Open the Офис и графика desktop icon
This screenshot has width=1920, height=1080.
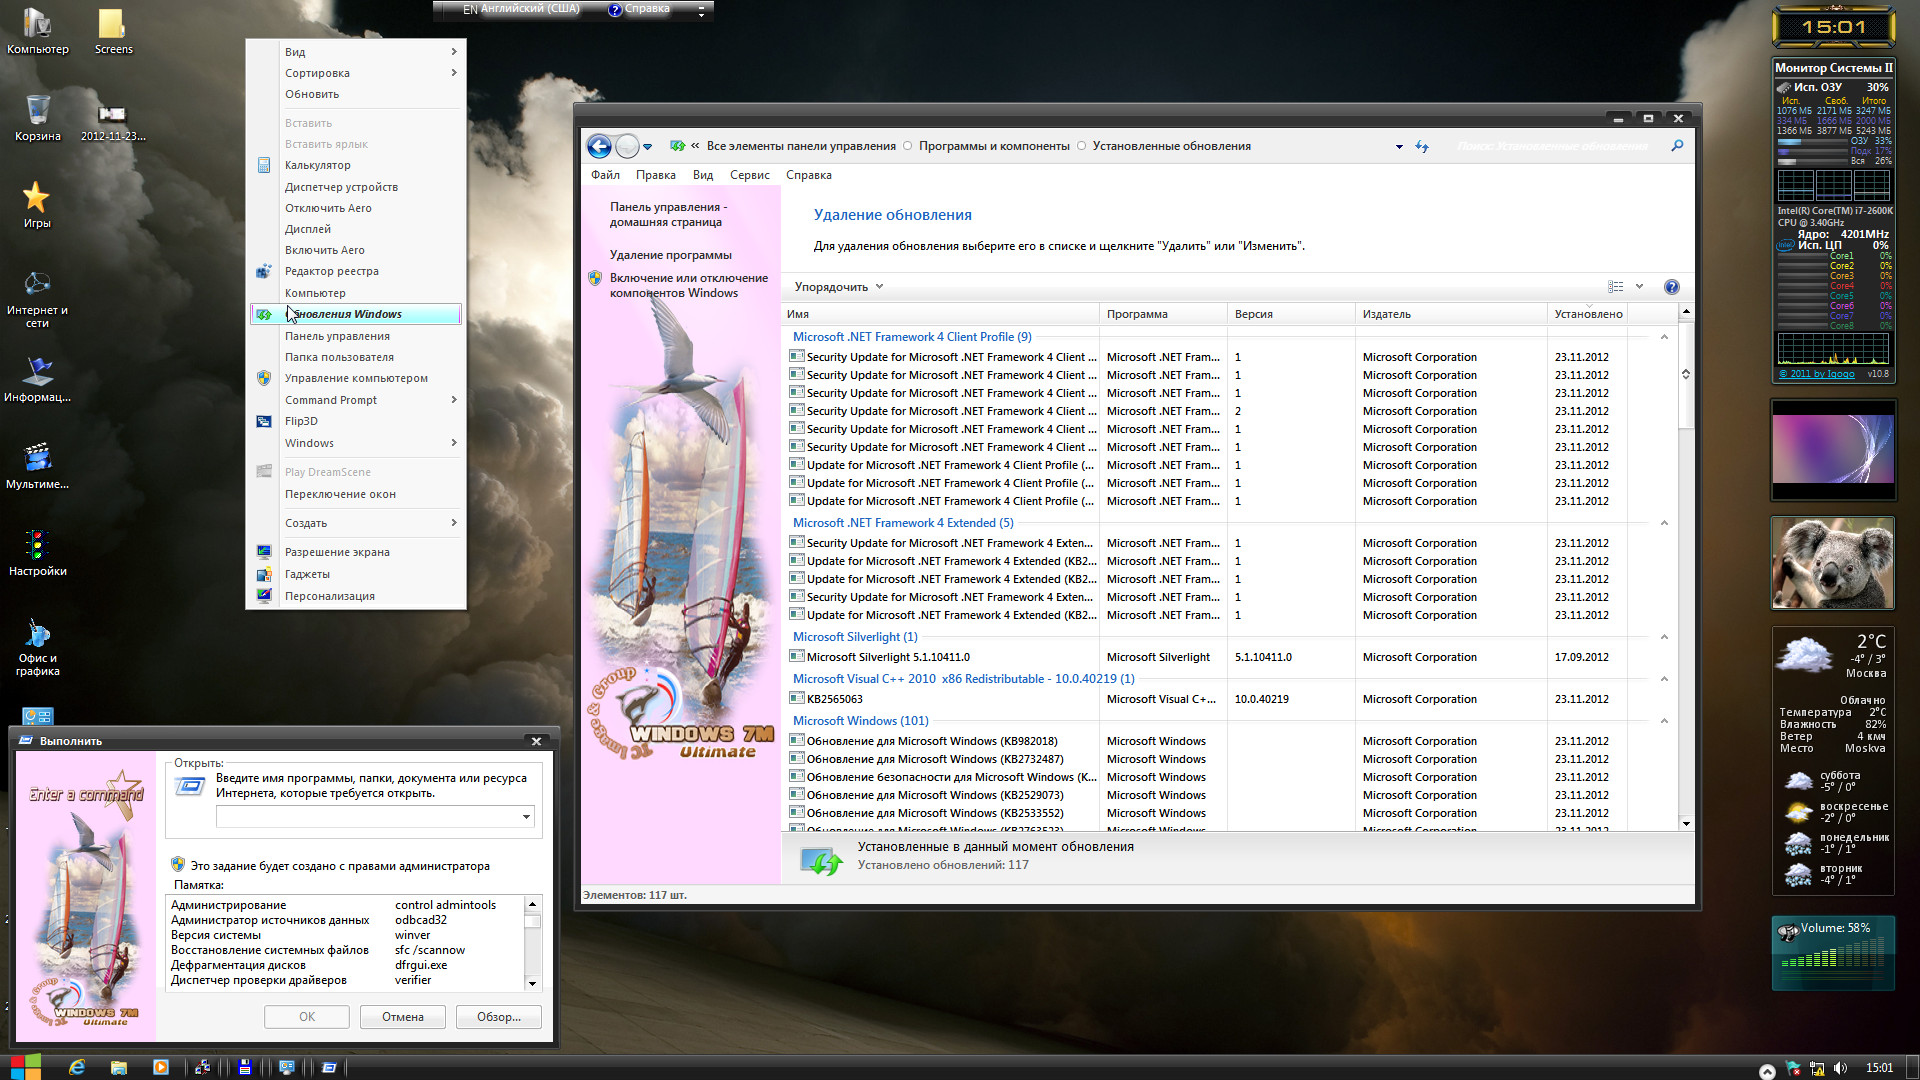(x=37, y=647)
